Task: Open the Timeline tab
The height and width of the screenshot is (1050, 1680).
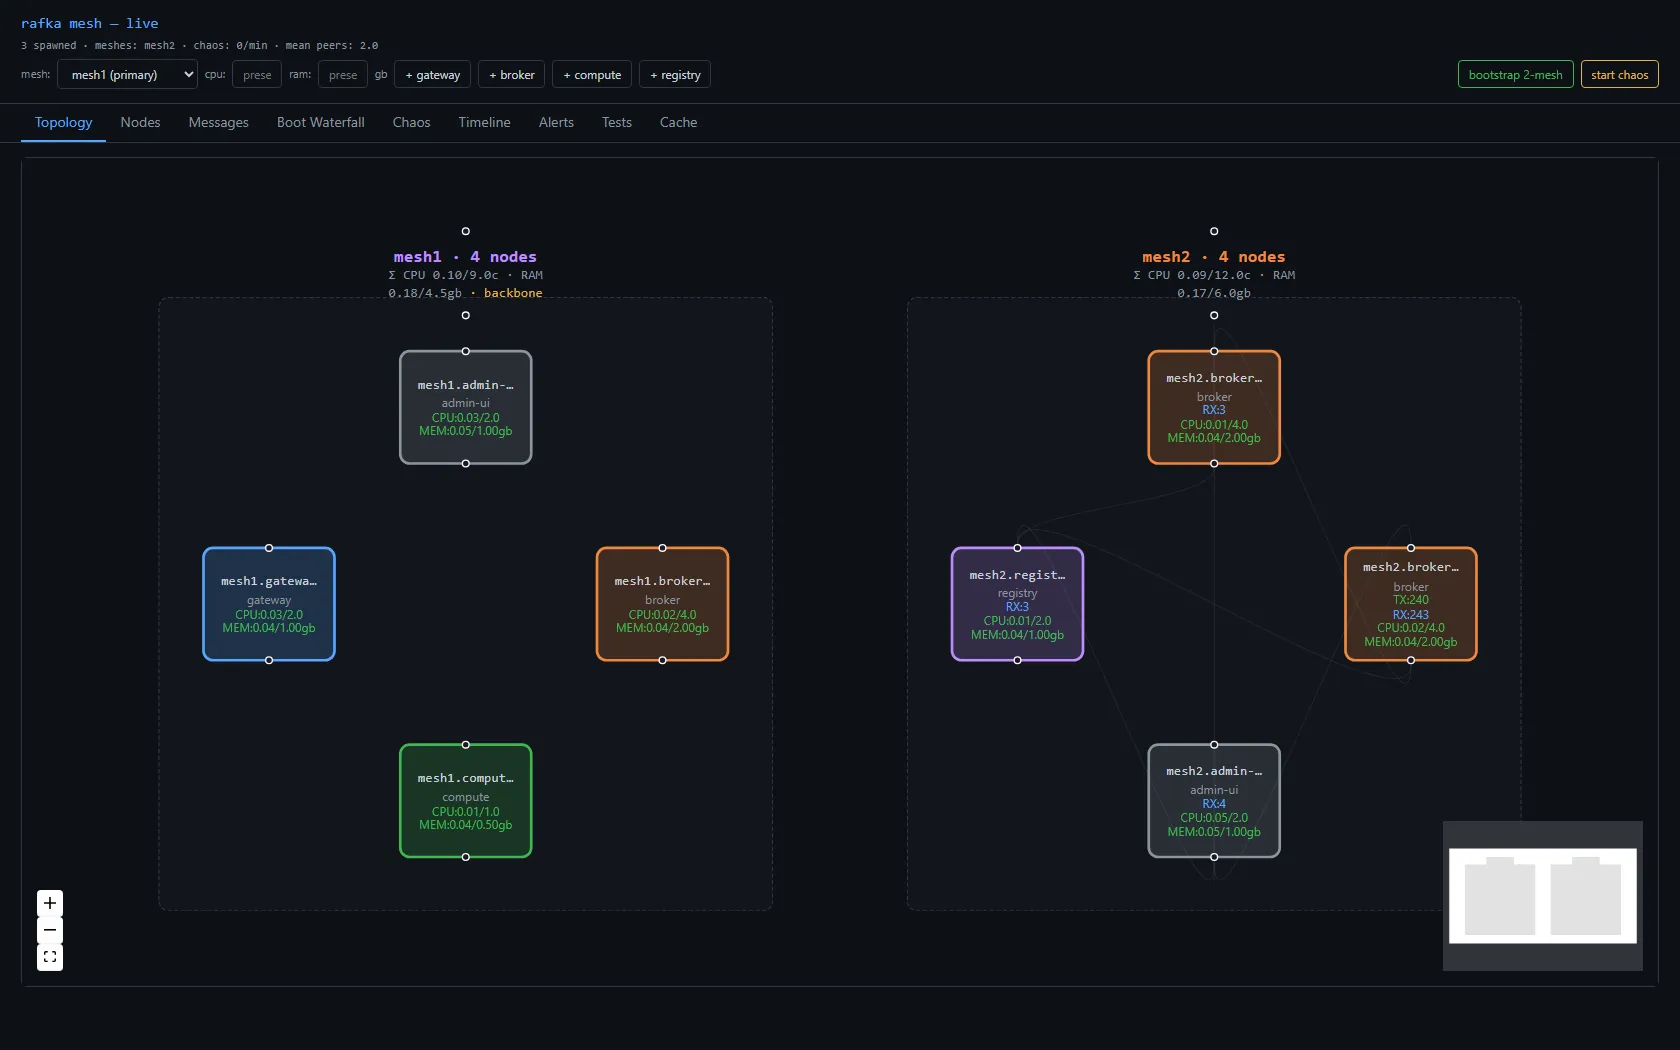Action: [x=484, y=122]
